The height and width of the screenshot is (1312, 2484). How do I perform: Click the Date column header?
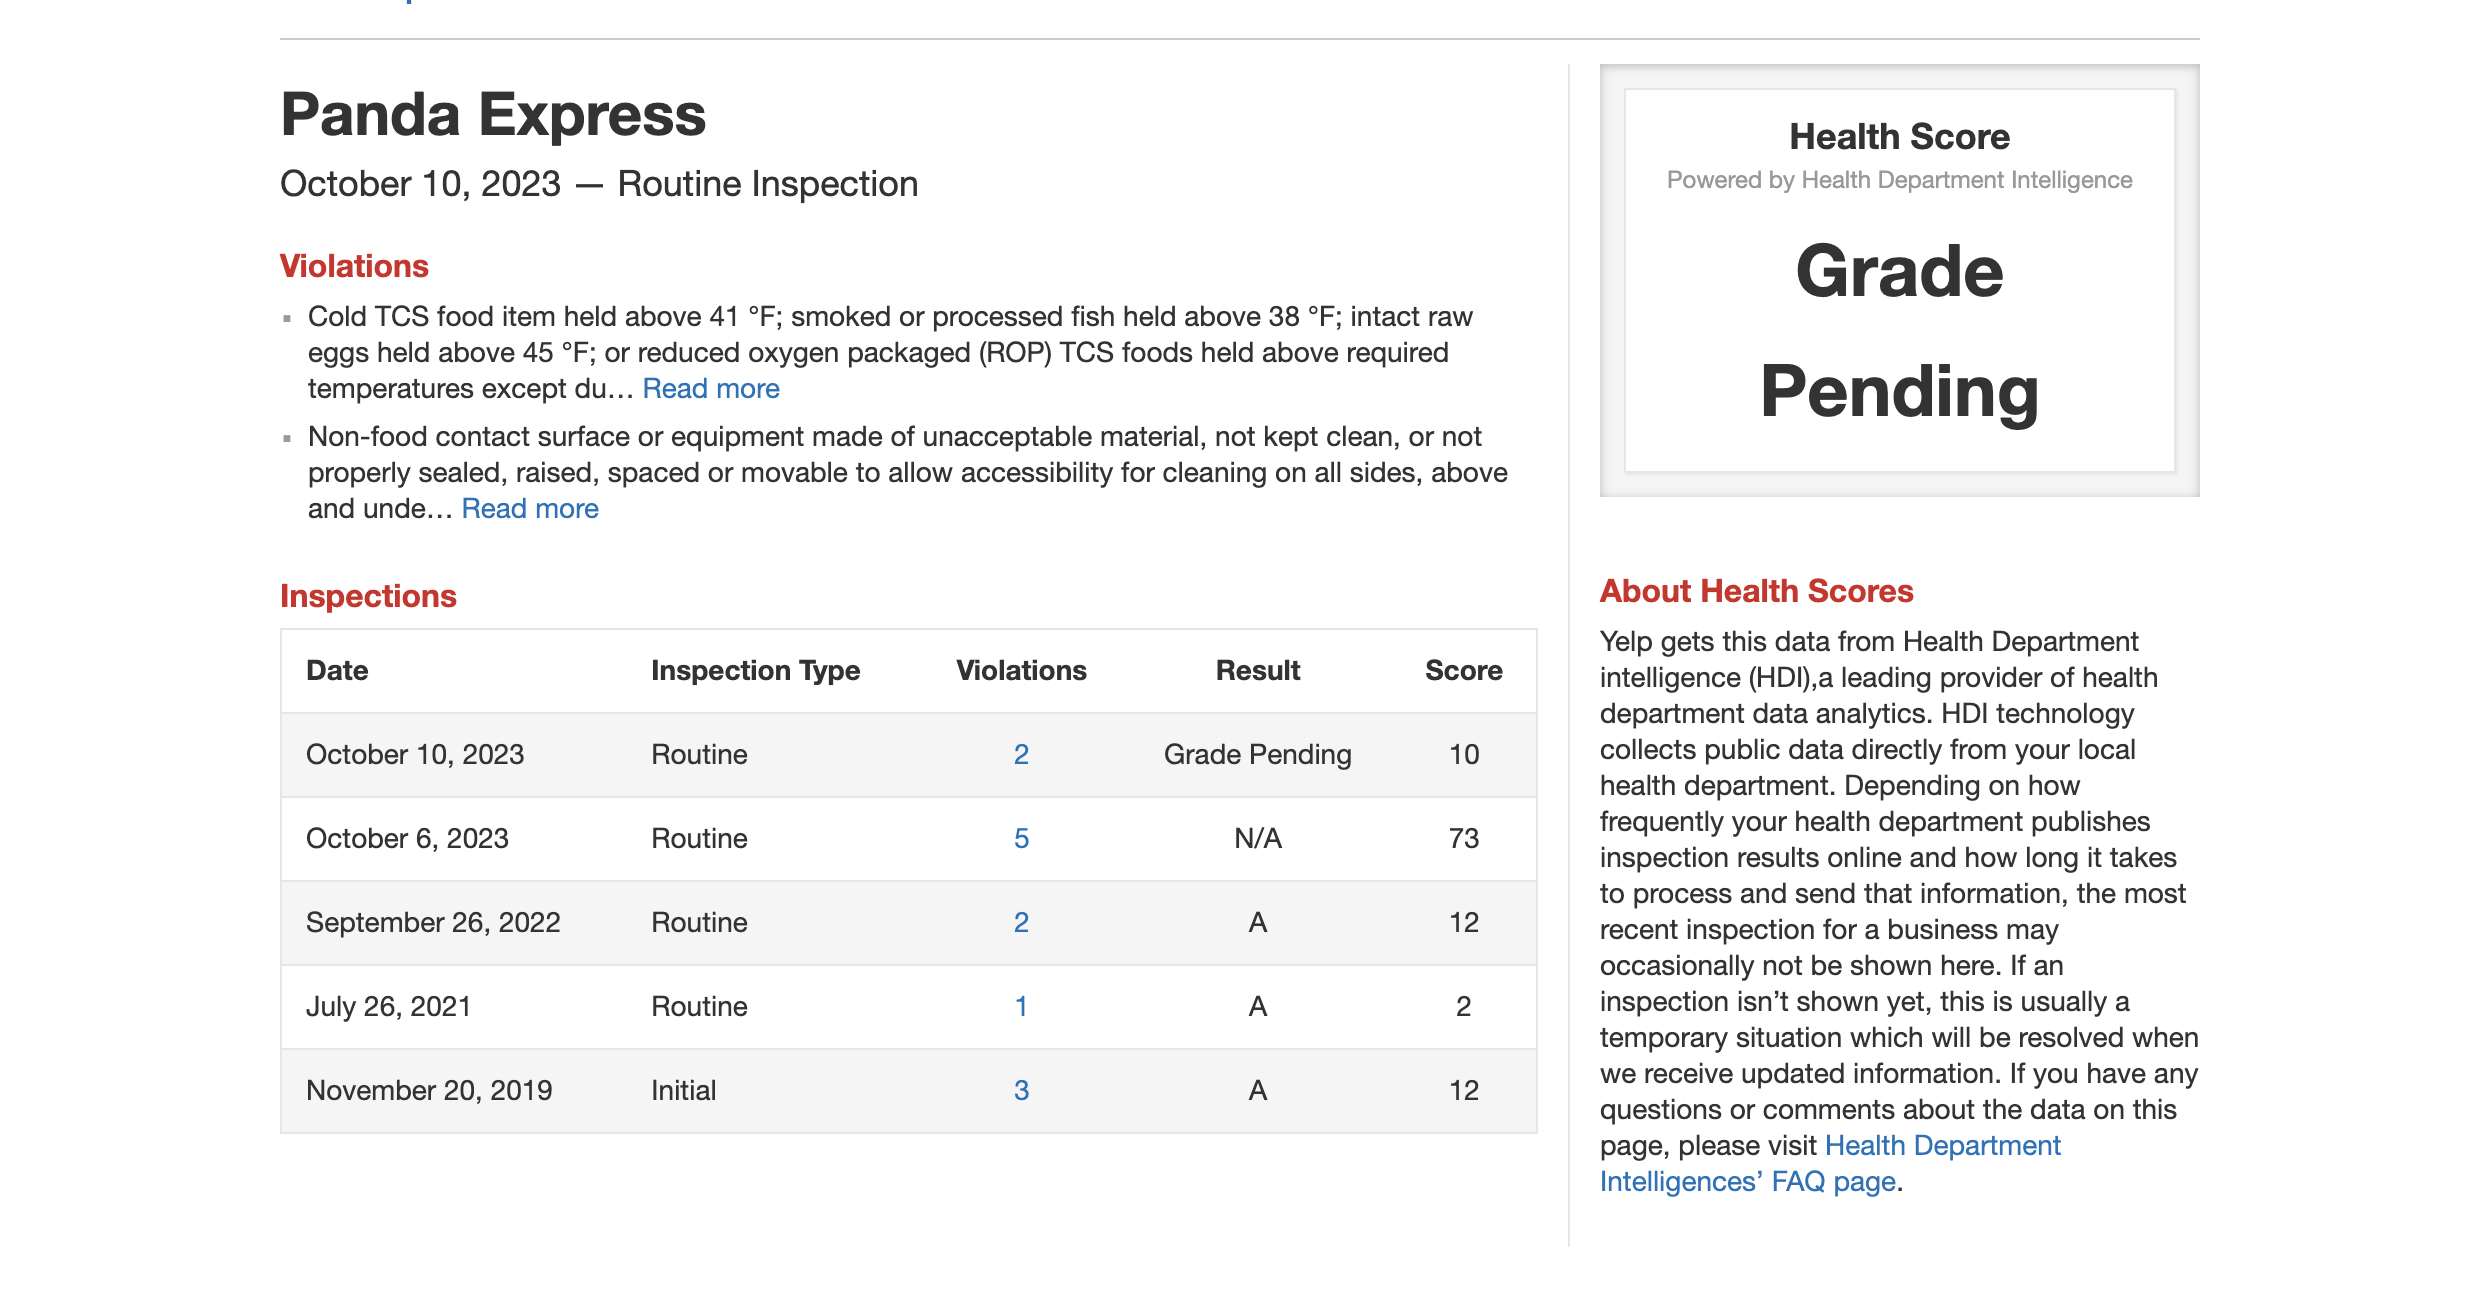coord(337,671)
